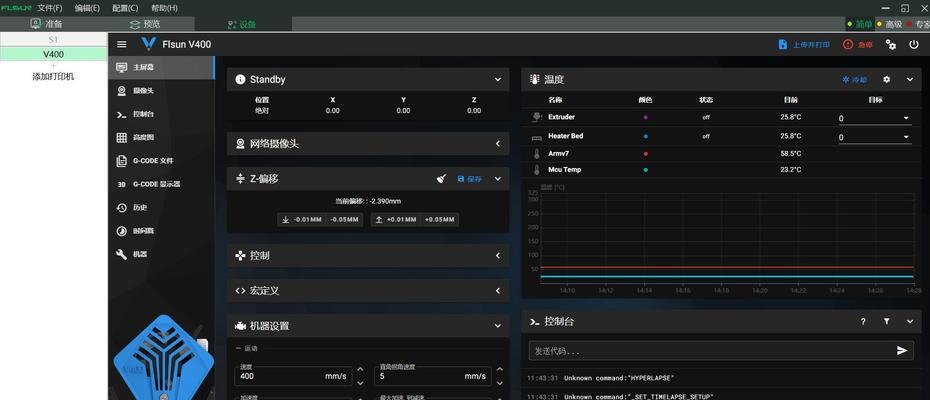Select 高级 advanced mode

pyautogui.click(x=890, y=24)
